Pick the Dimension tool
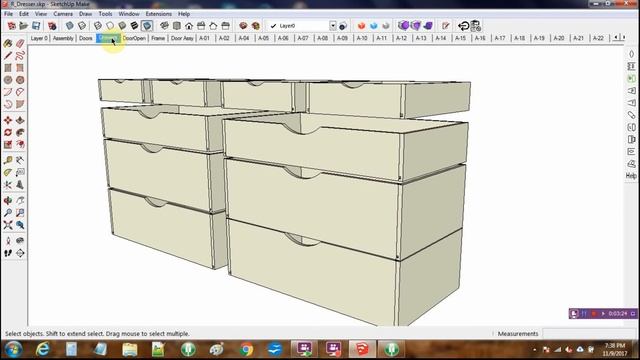 pyautogui.click(x=20, y=160)
